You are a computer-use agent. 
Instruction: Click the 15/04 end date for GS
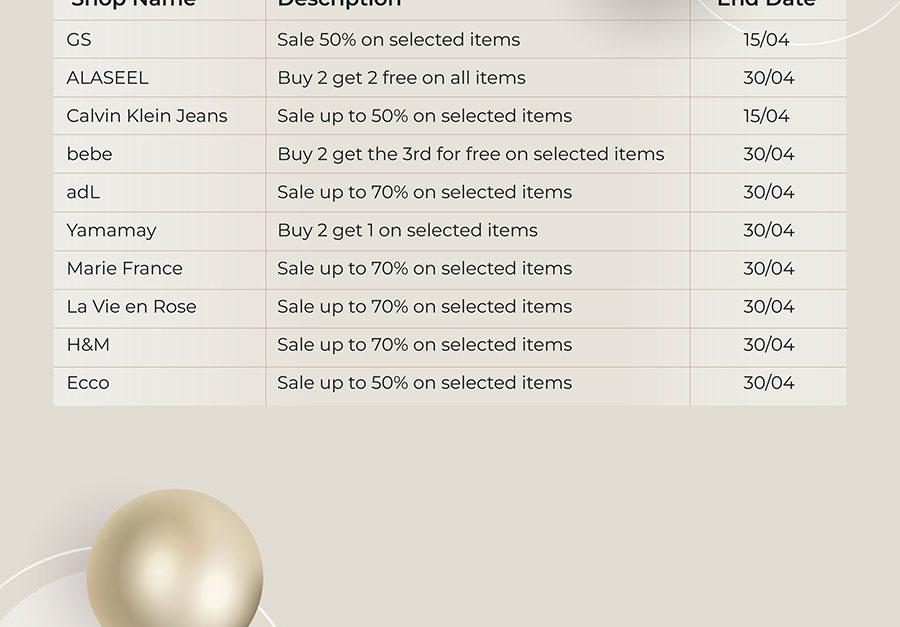766,40
